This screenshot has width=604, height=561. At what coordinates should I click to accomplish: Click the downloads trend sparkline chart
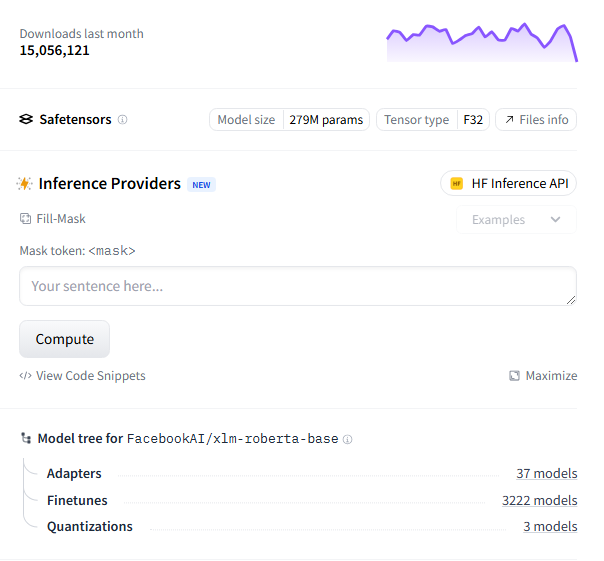click(x=482, y=42)
